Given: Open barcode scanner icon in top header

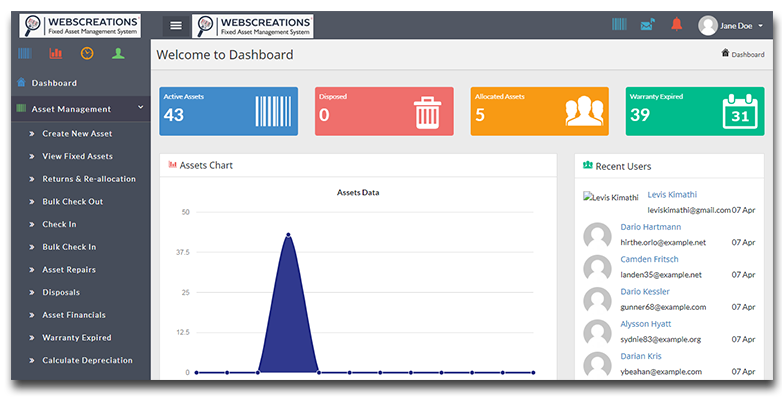Looking at the screenshot, I should pyautogui.click(x=619, y=24).
